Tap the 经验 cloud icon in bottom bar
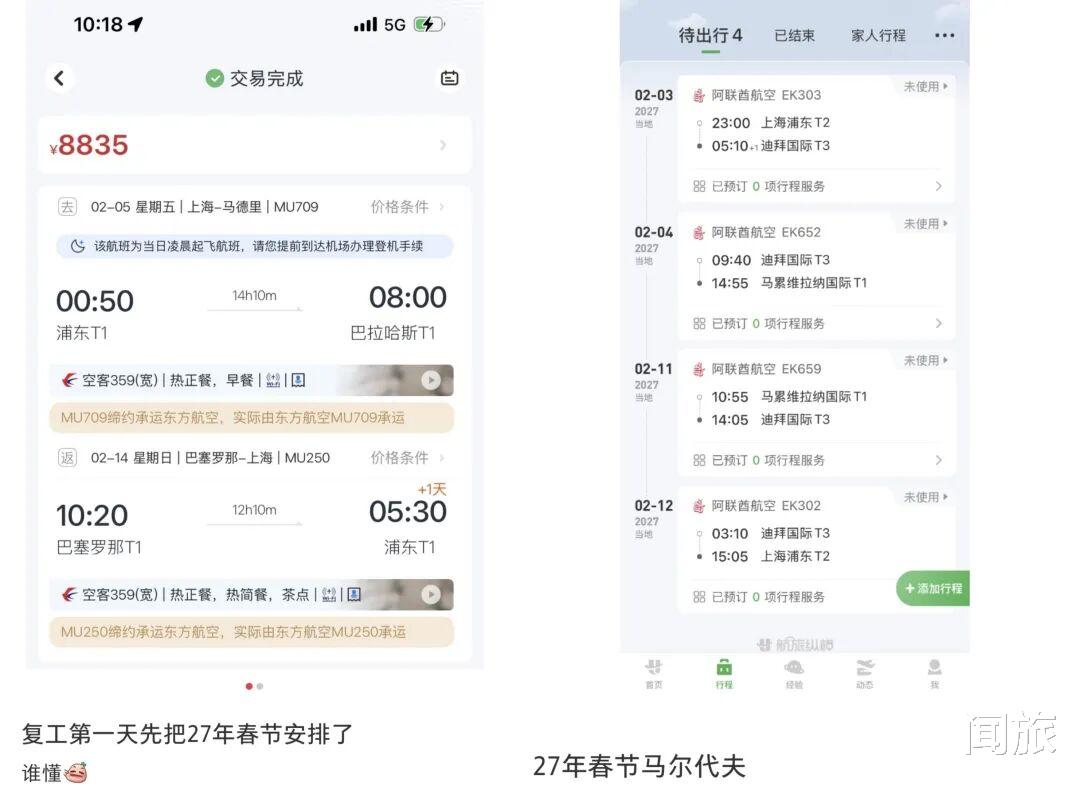This screenshot has width=1080, height=787. [x=794, y=673]
